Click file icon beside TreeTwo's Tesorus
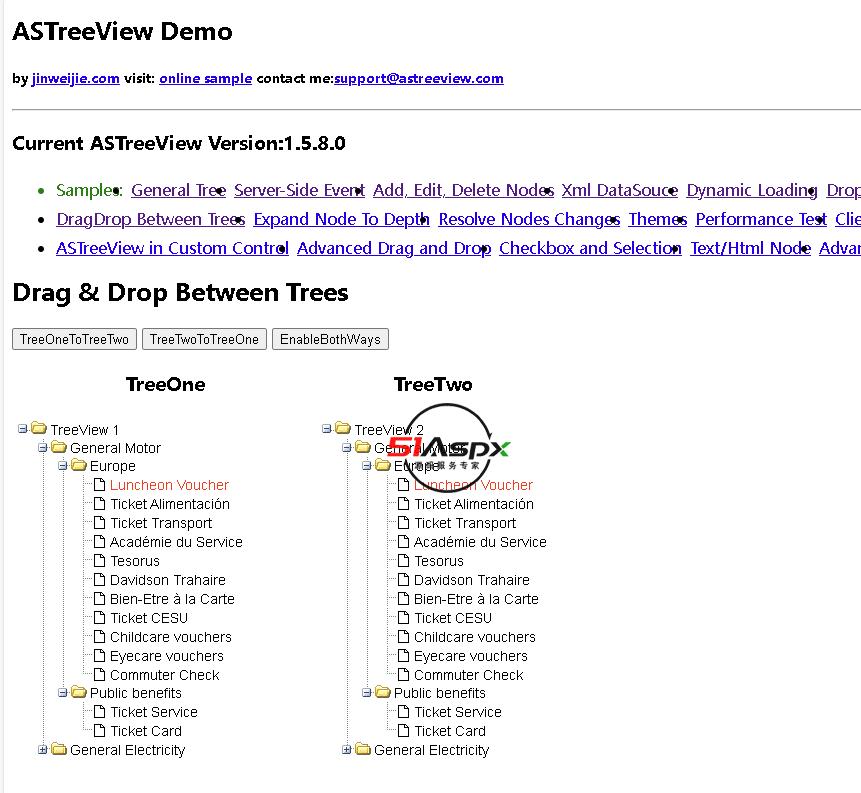861x793 pixels. [403, 560]
